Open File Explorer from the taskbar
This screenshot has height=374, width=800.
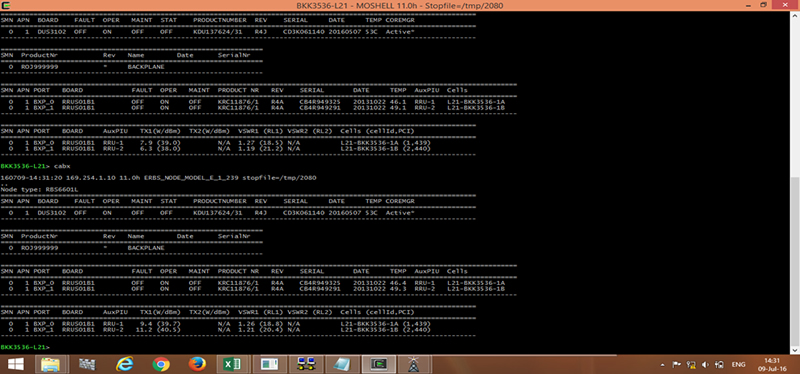[x=50, y=364]
